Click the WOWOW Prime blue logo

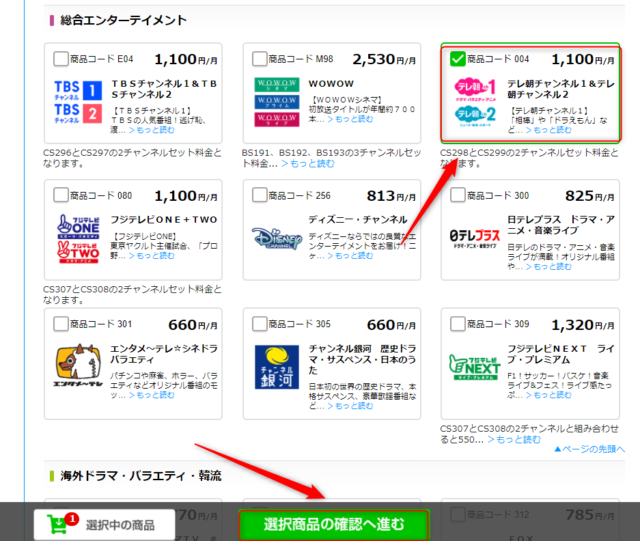[277, 102]
